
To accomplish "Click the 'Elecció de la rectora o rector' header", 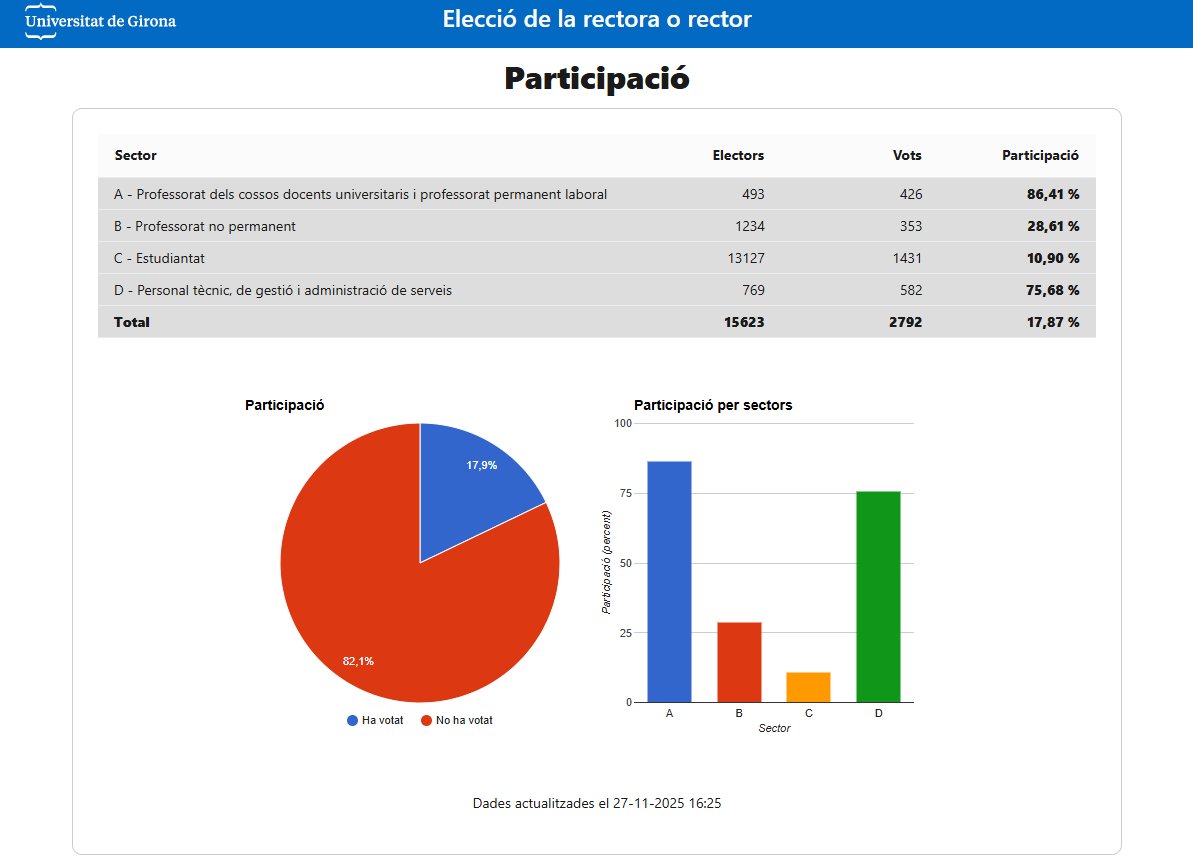I will 596,19.
